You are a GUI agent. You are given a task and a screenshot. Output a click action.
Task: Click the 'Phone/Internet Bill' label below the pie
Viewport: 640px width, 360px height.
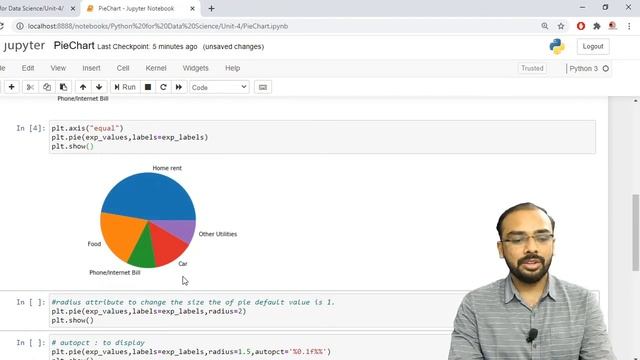[115, 272]
